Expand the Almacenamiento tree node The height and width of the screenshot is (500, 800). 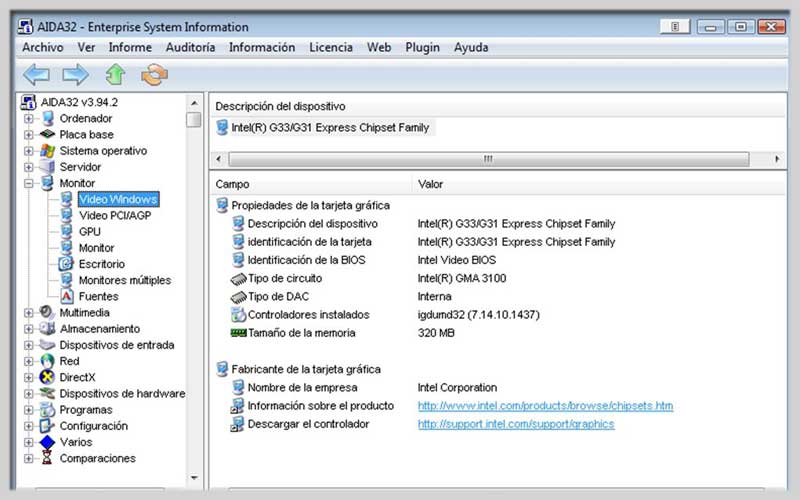pos(29,329)
